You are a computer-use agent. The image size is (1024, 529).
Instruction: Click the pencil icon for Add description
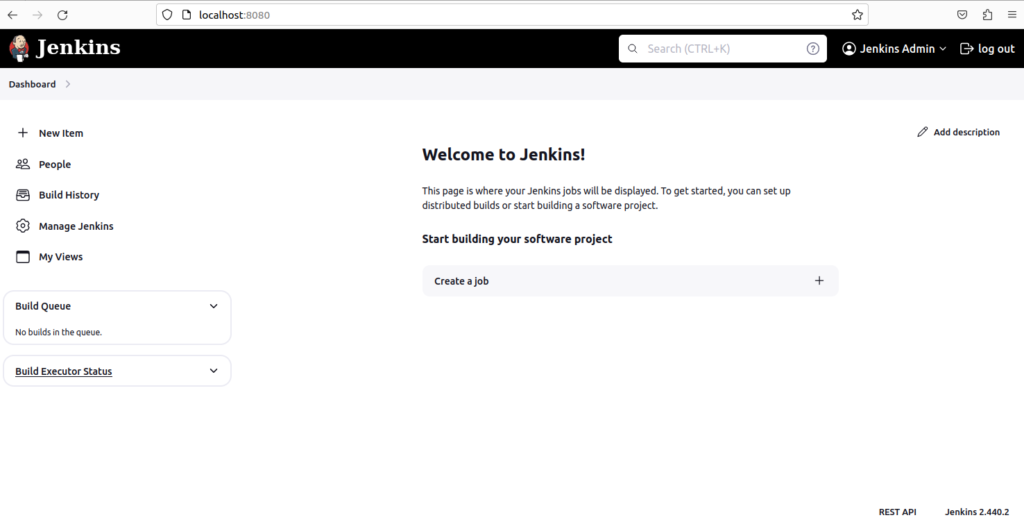922,132
